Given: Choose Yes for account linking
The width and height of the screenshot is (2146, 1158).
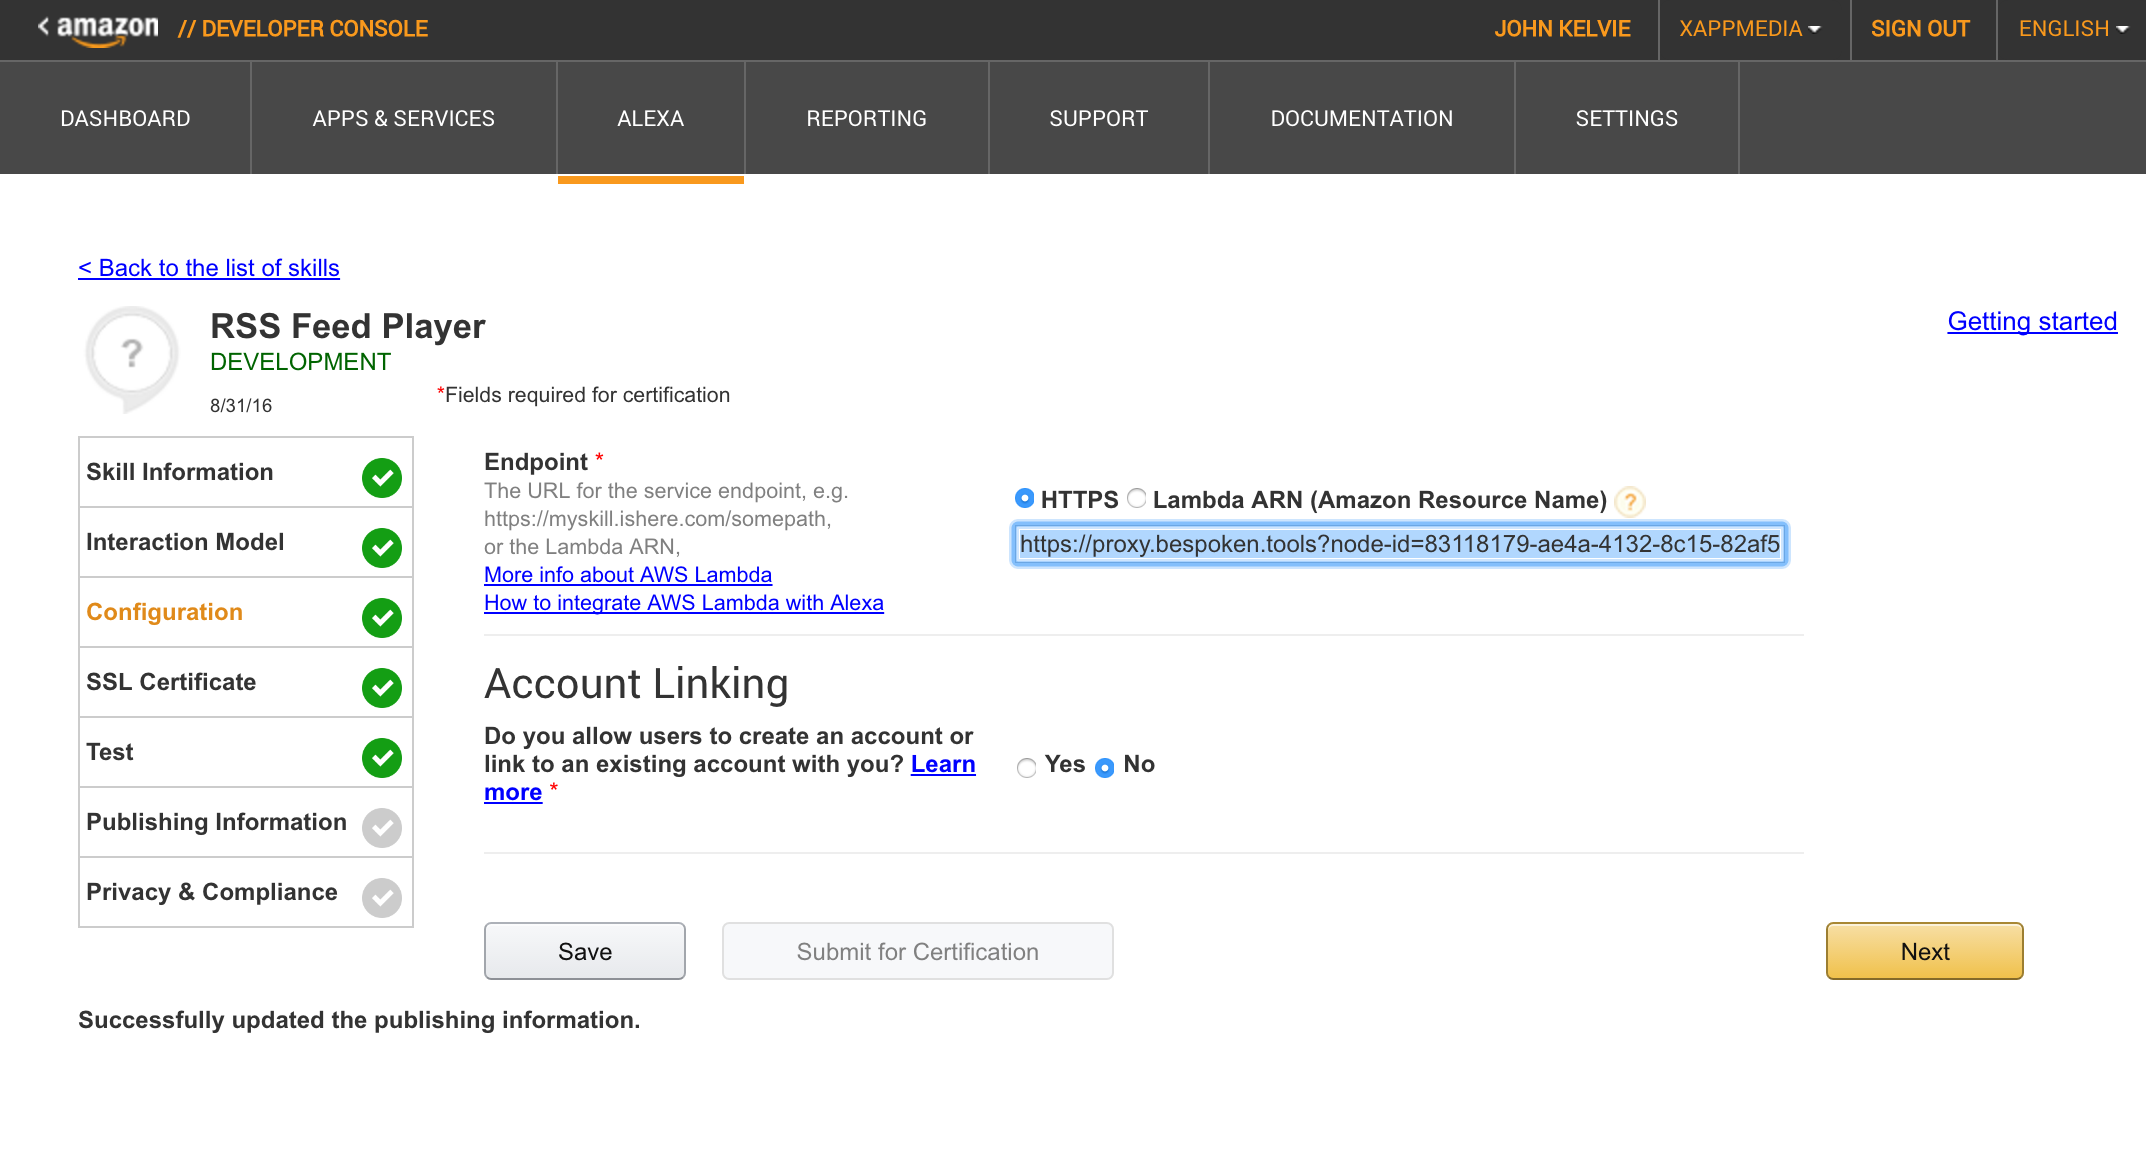Looking at the screenshot, I should pos(1026,767).
